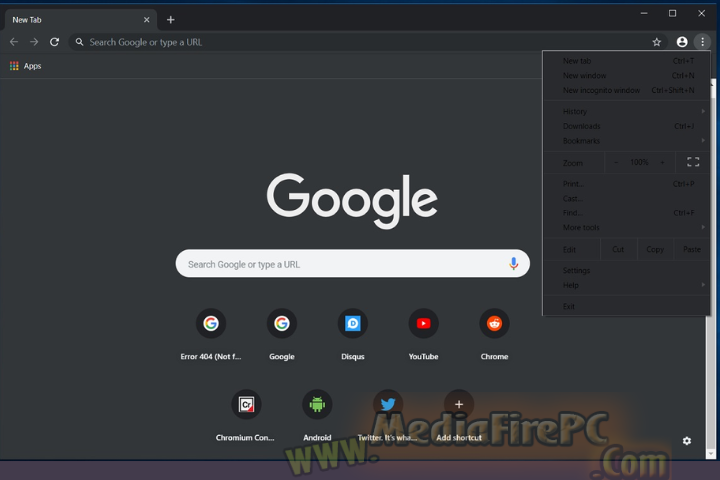720x480 pixels.
Task: Reload the page with the refresh icon
Action: 54,42
